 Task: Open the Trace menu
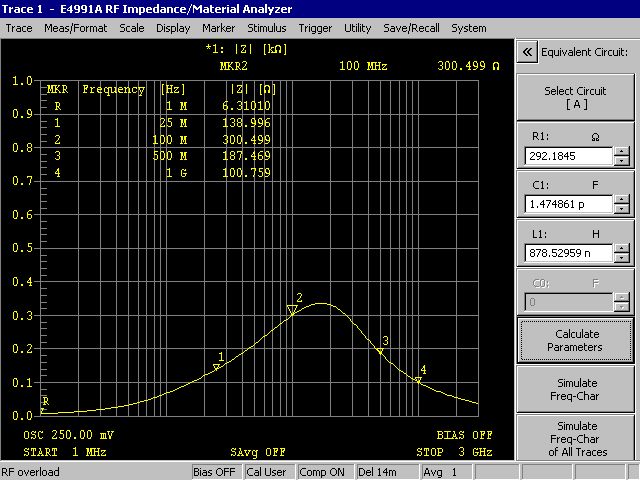pos(19,28)
